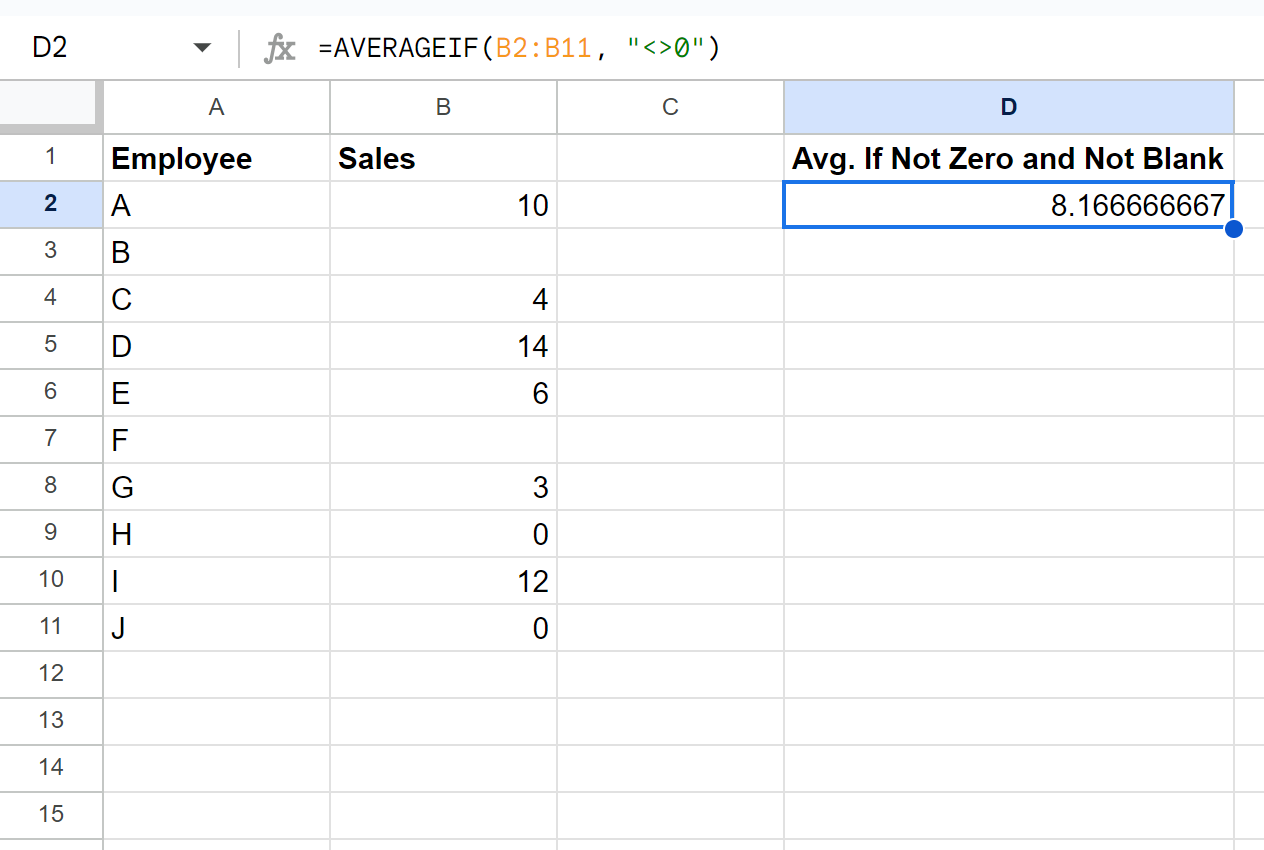Click employee cell F
The width and height of the screenshot is (1264, 850).
pos(216,440)
